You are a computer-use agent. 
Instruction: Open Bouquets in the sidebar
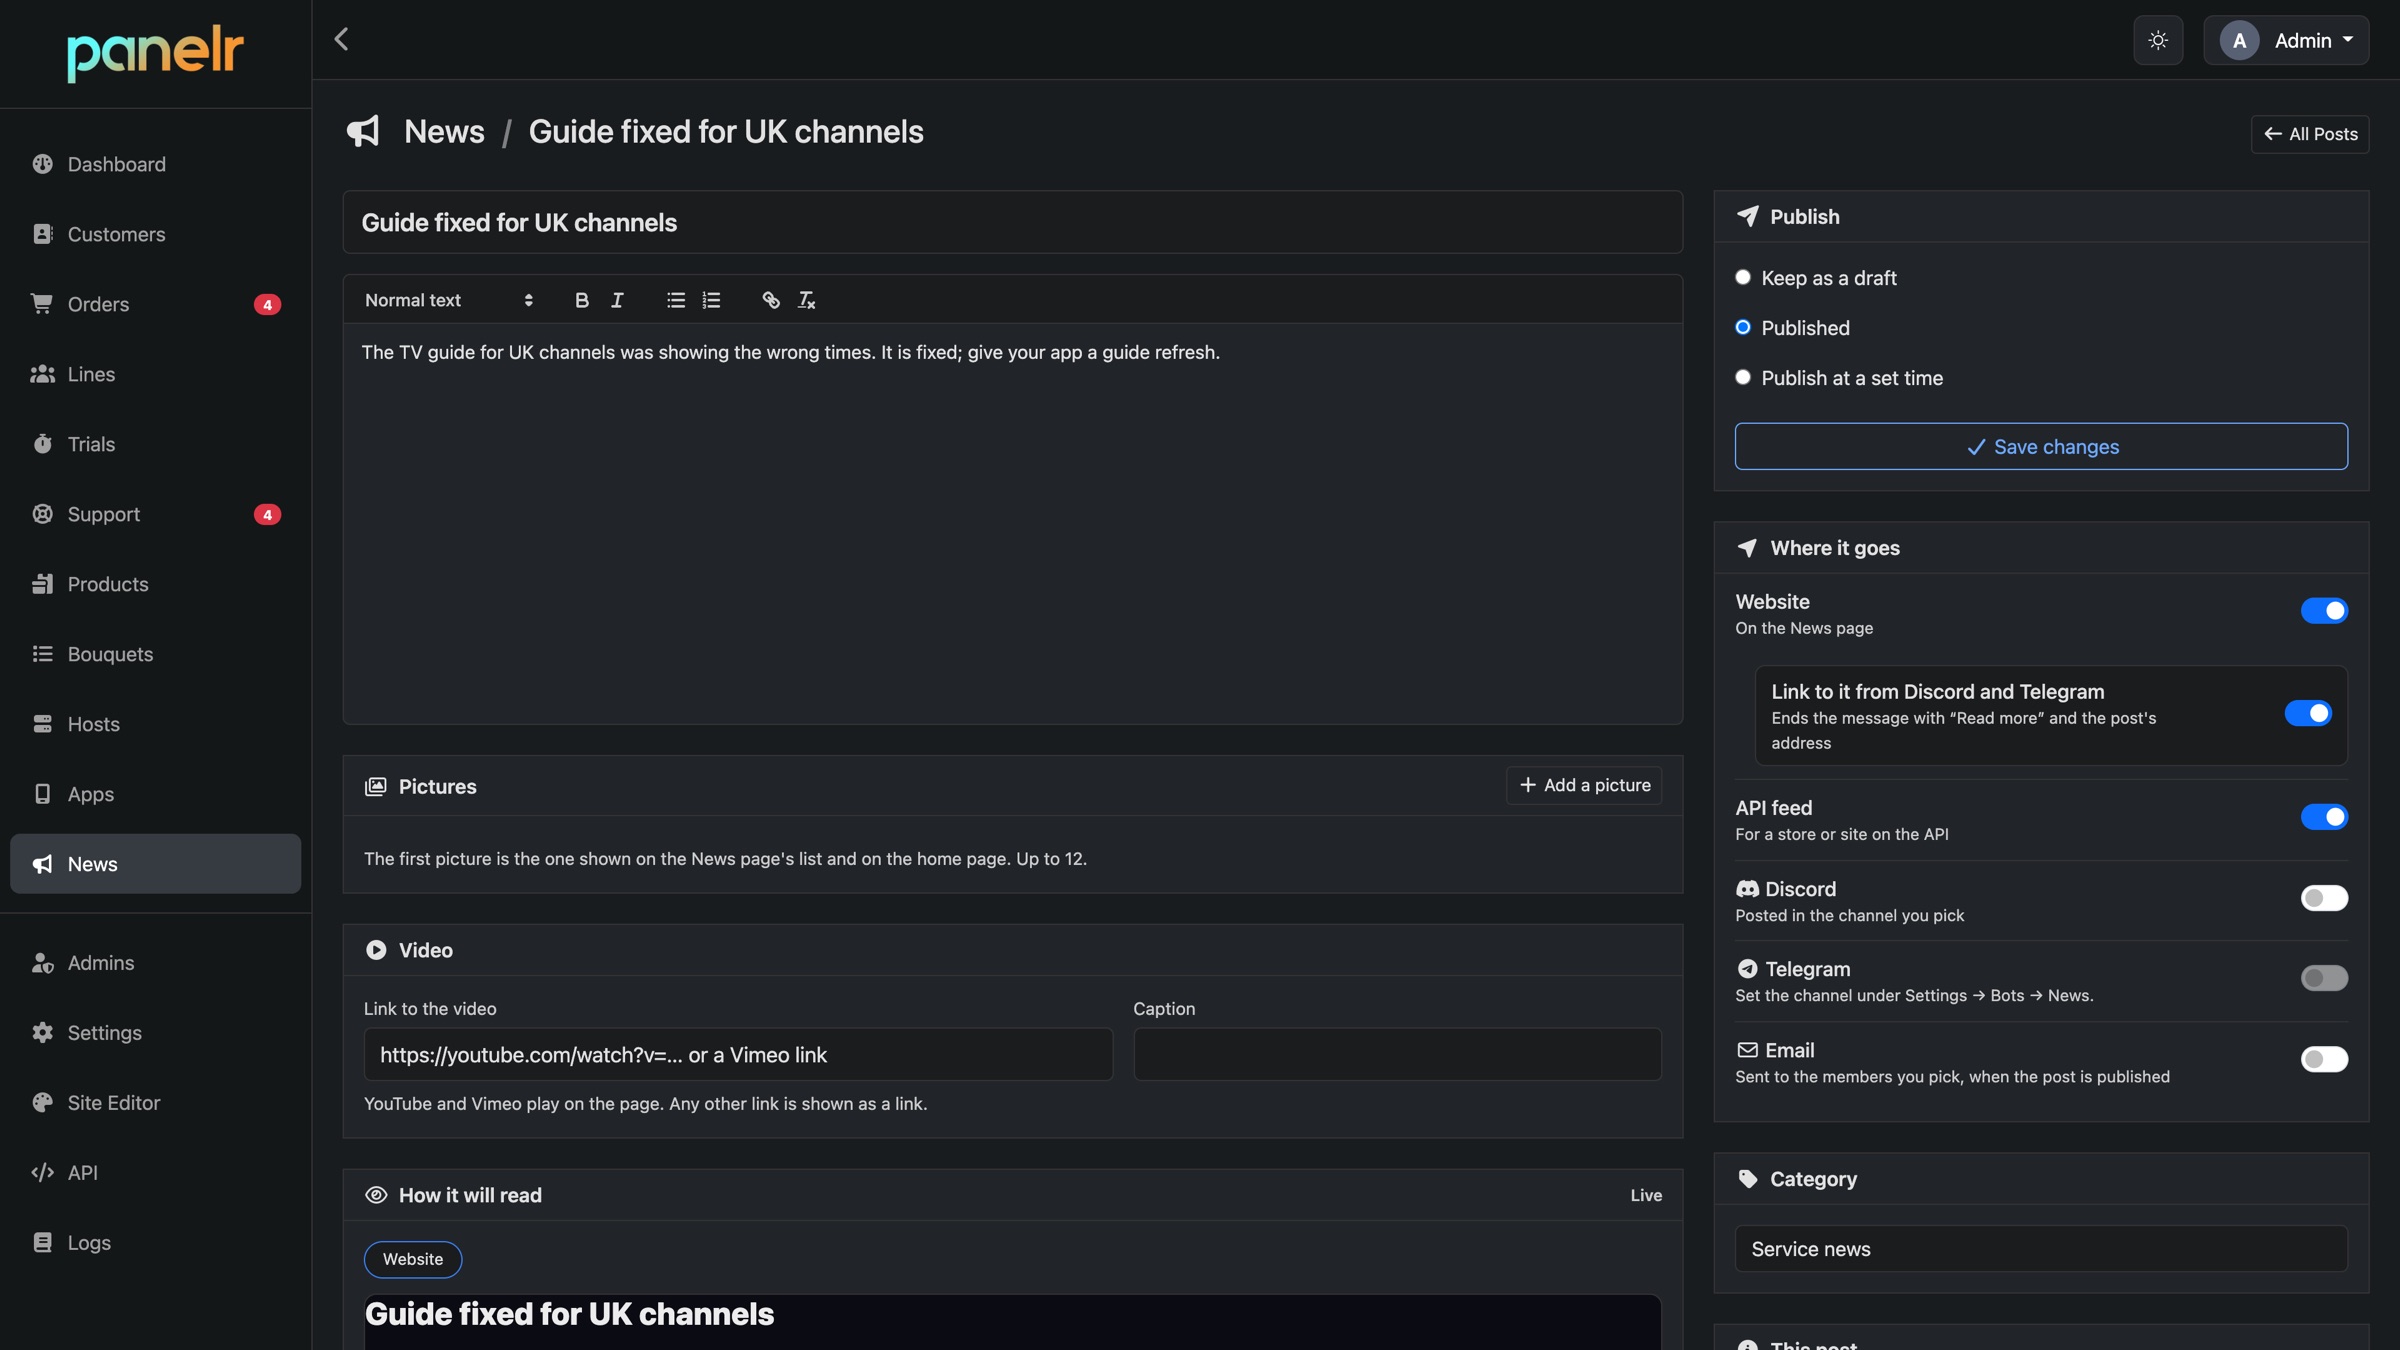[x=155, y=654]
